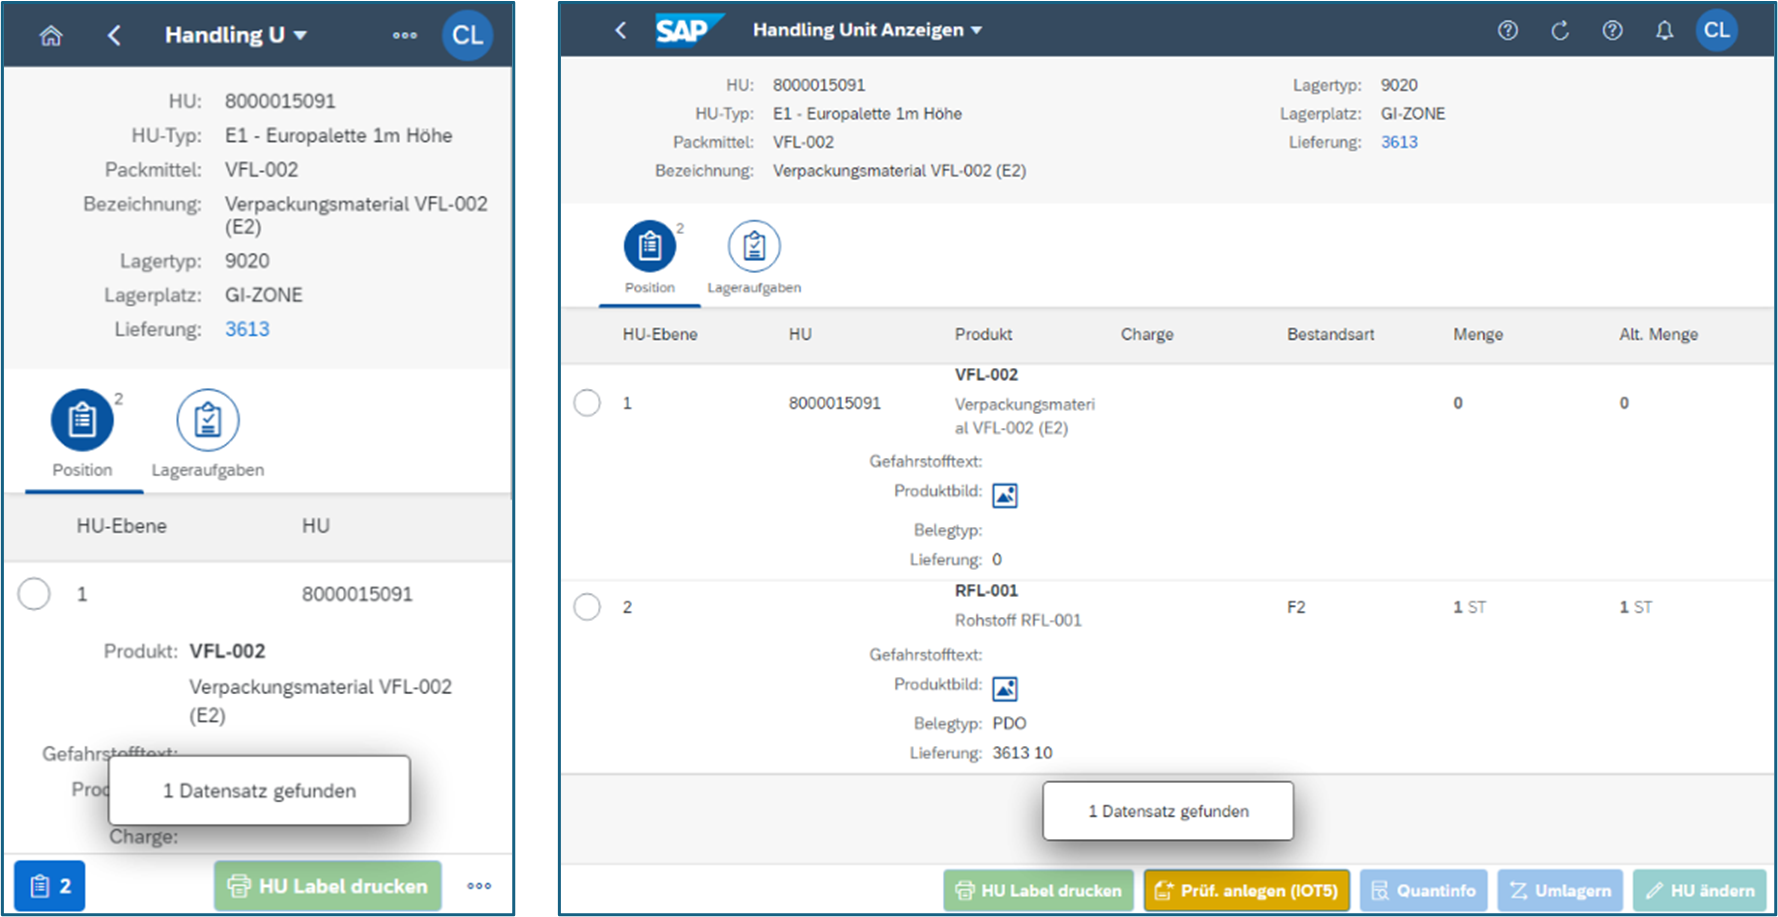The height and width of the screenshot is (917, 1778).
Task: Open CL user avatar in mobile view
Action: [467, 35]
